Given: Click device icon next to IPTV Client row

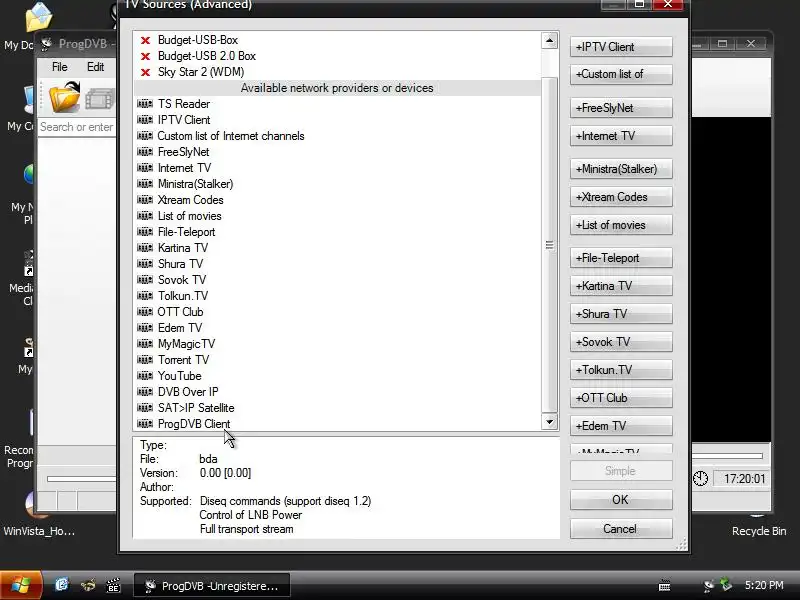Looking at the screenshot, I should pos(145,120).
